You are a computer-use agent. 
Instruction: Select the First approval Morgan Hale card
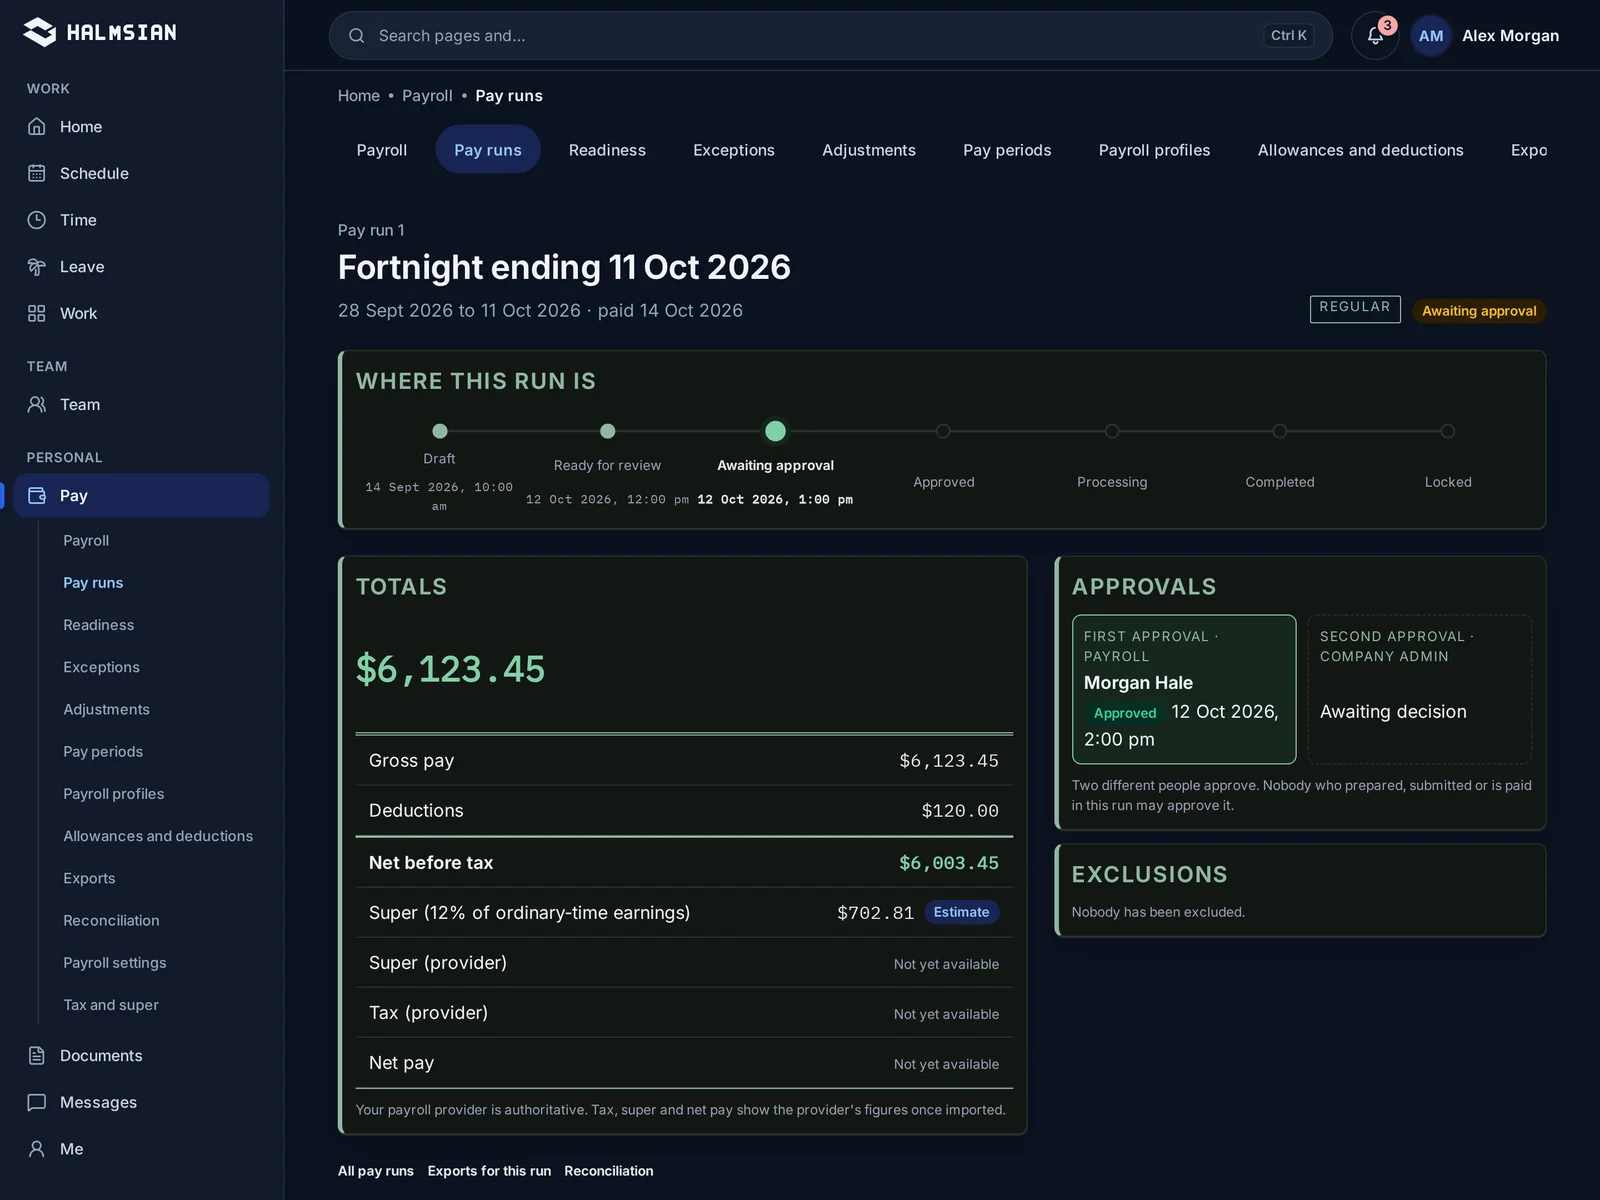[x=1184, y=689]
